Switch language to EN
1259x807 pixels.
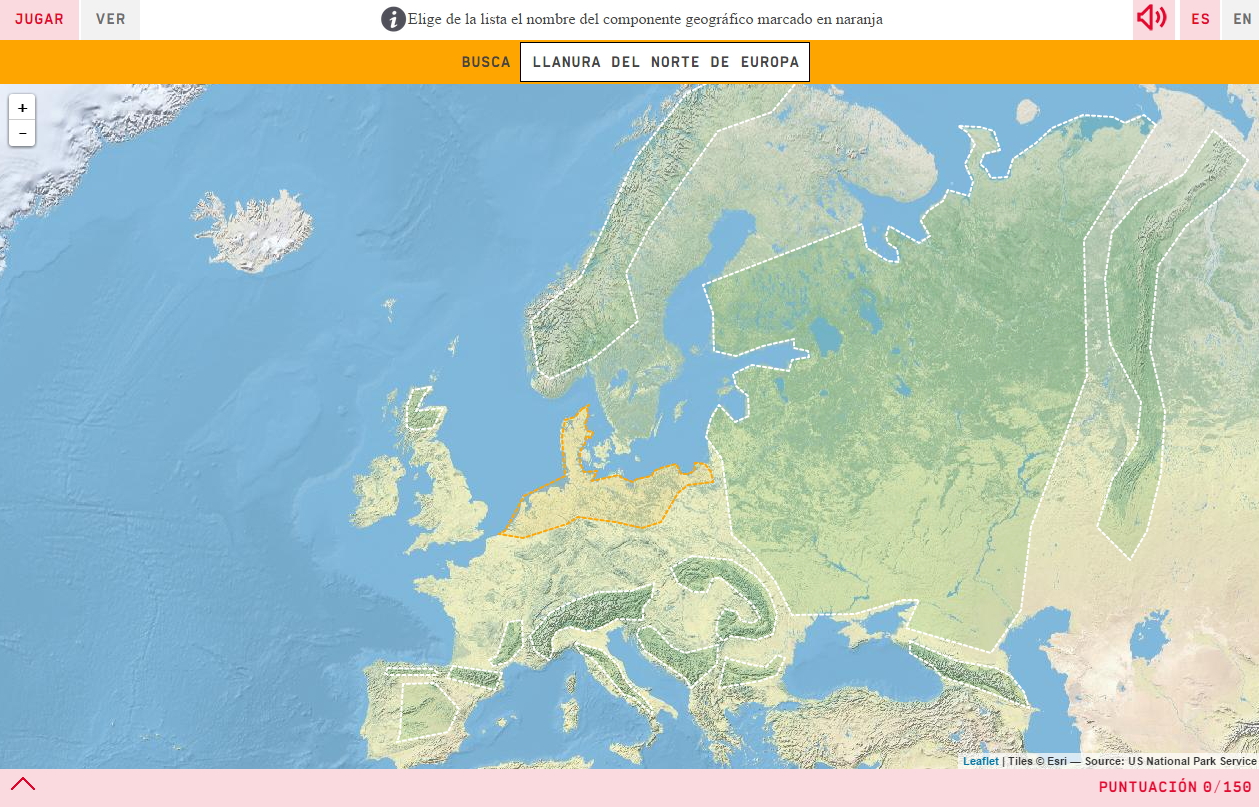(x=1241, y=19)
